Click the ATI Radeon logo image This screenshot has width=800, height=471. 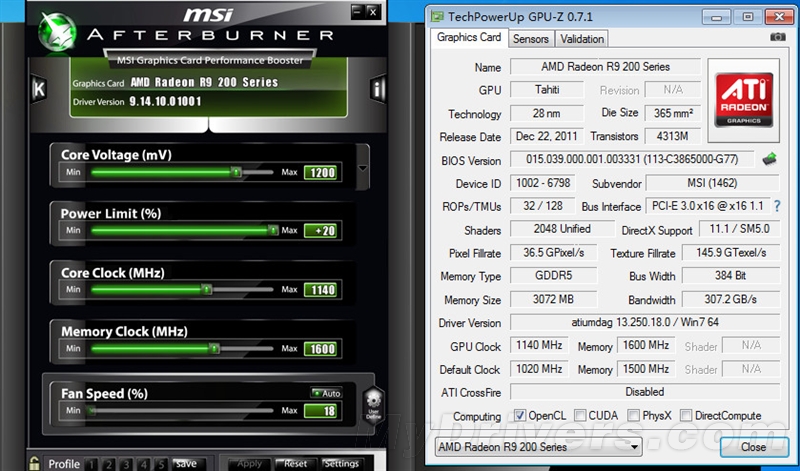(743, 100)
